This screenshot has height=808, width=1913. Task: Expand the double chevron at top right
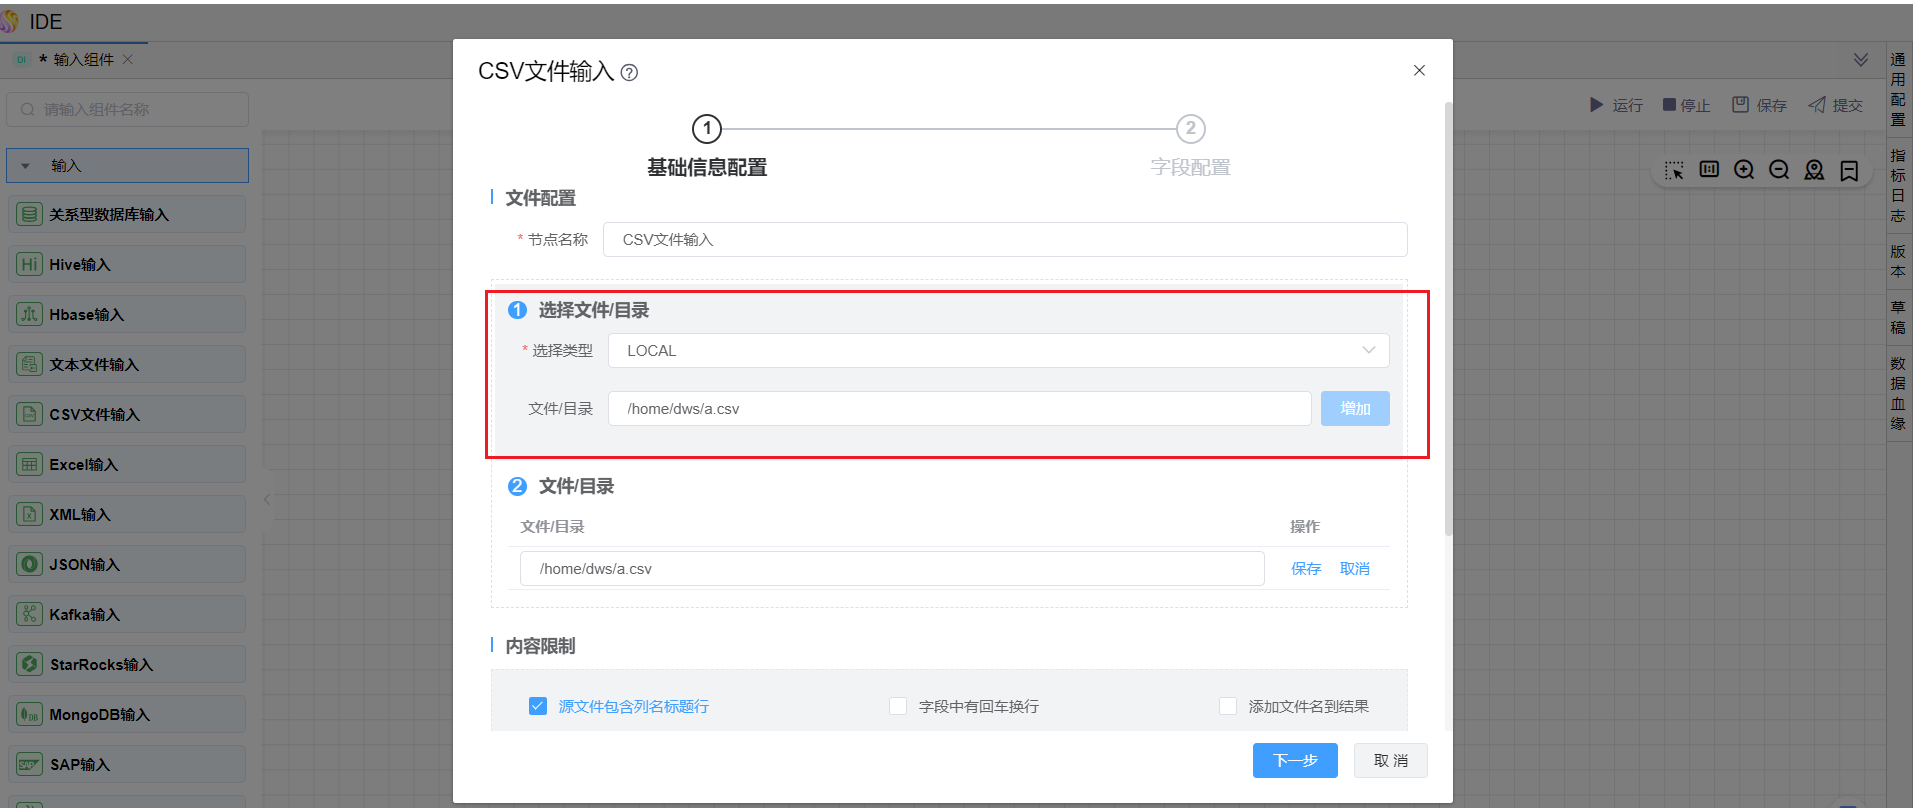tap(1860, 60)
